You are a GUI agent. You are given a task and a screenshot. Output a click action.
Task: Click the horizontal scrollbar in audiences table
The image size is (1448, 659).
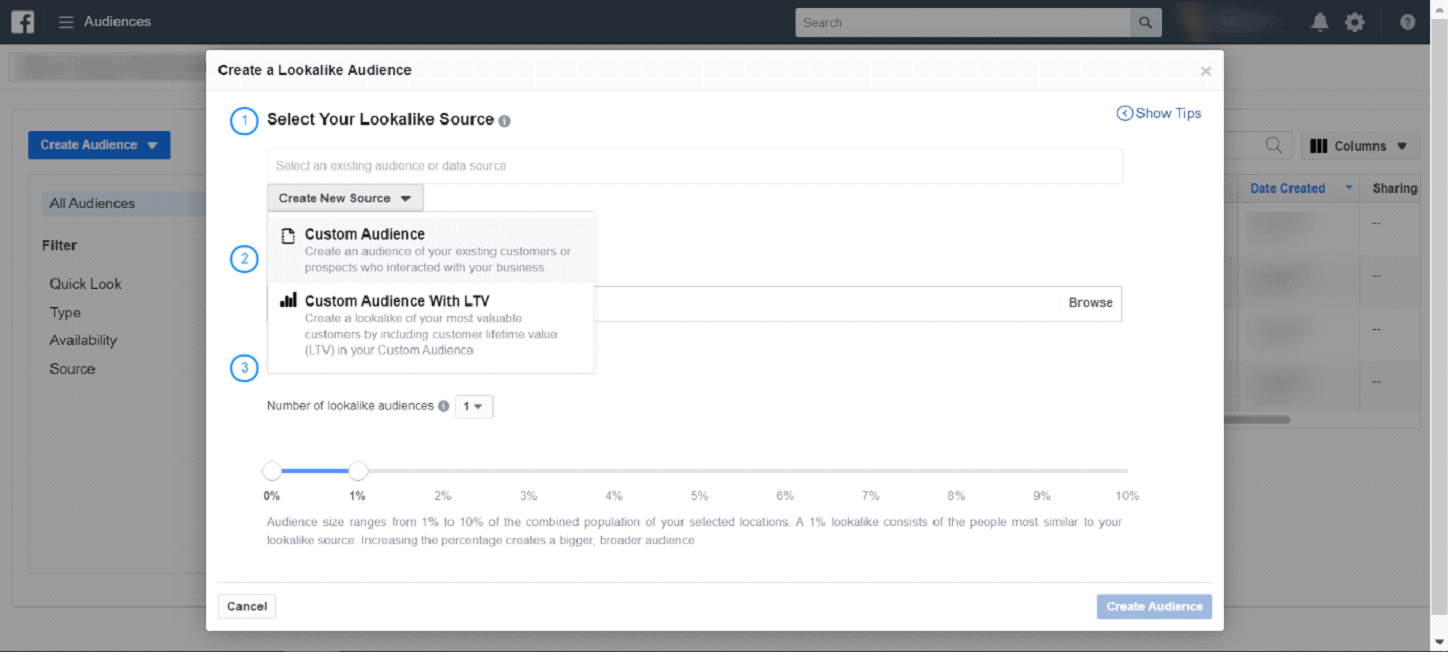[1257, 419]
